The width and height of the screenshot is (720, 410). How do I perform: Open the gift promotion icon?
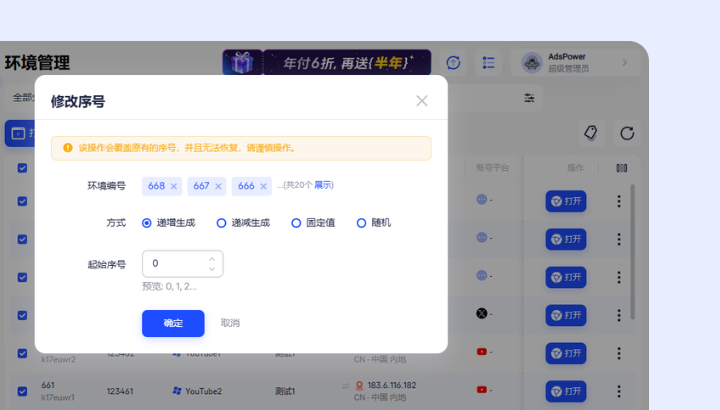click(242, 62)
